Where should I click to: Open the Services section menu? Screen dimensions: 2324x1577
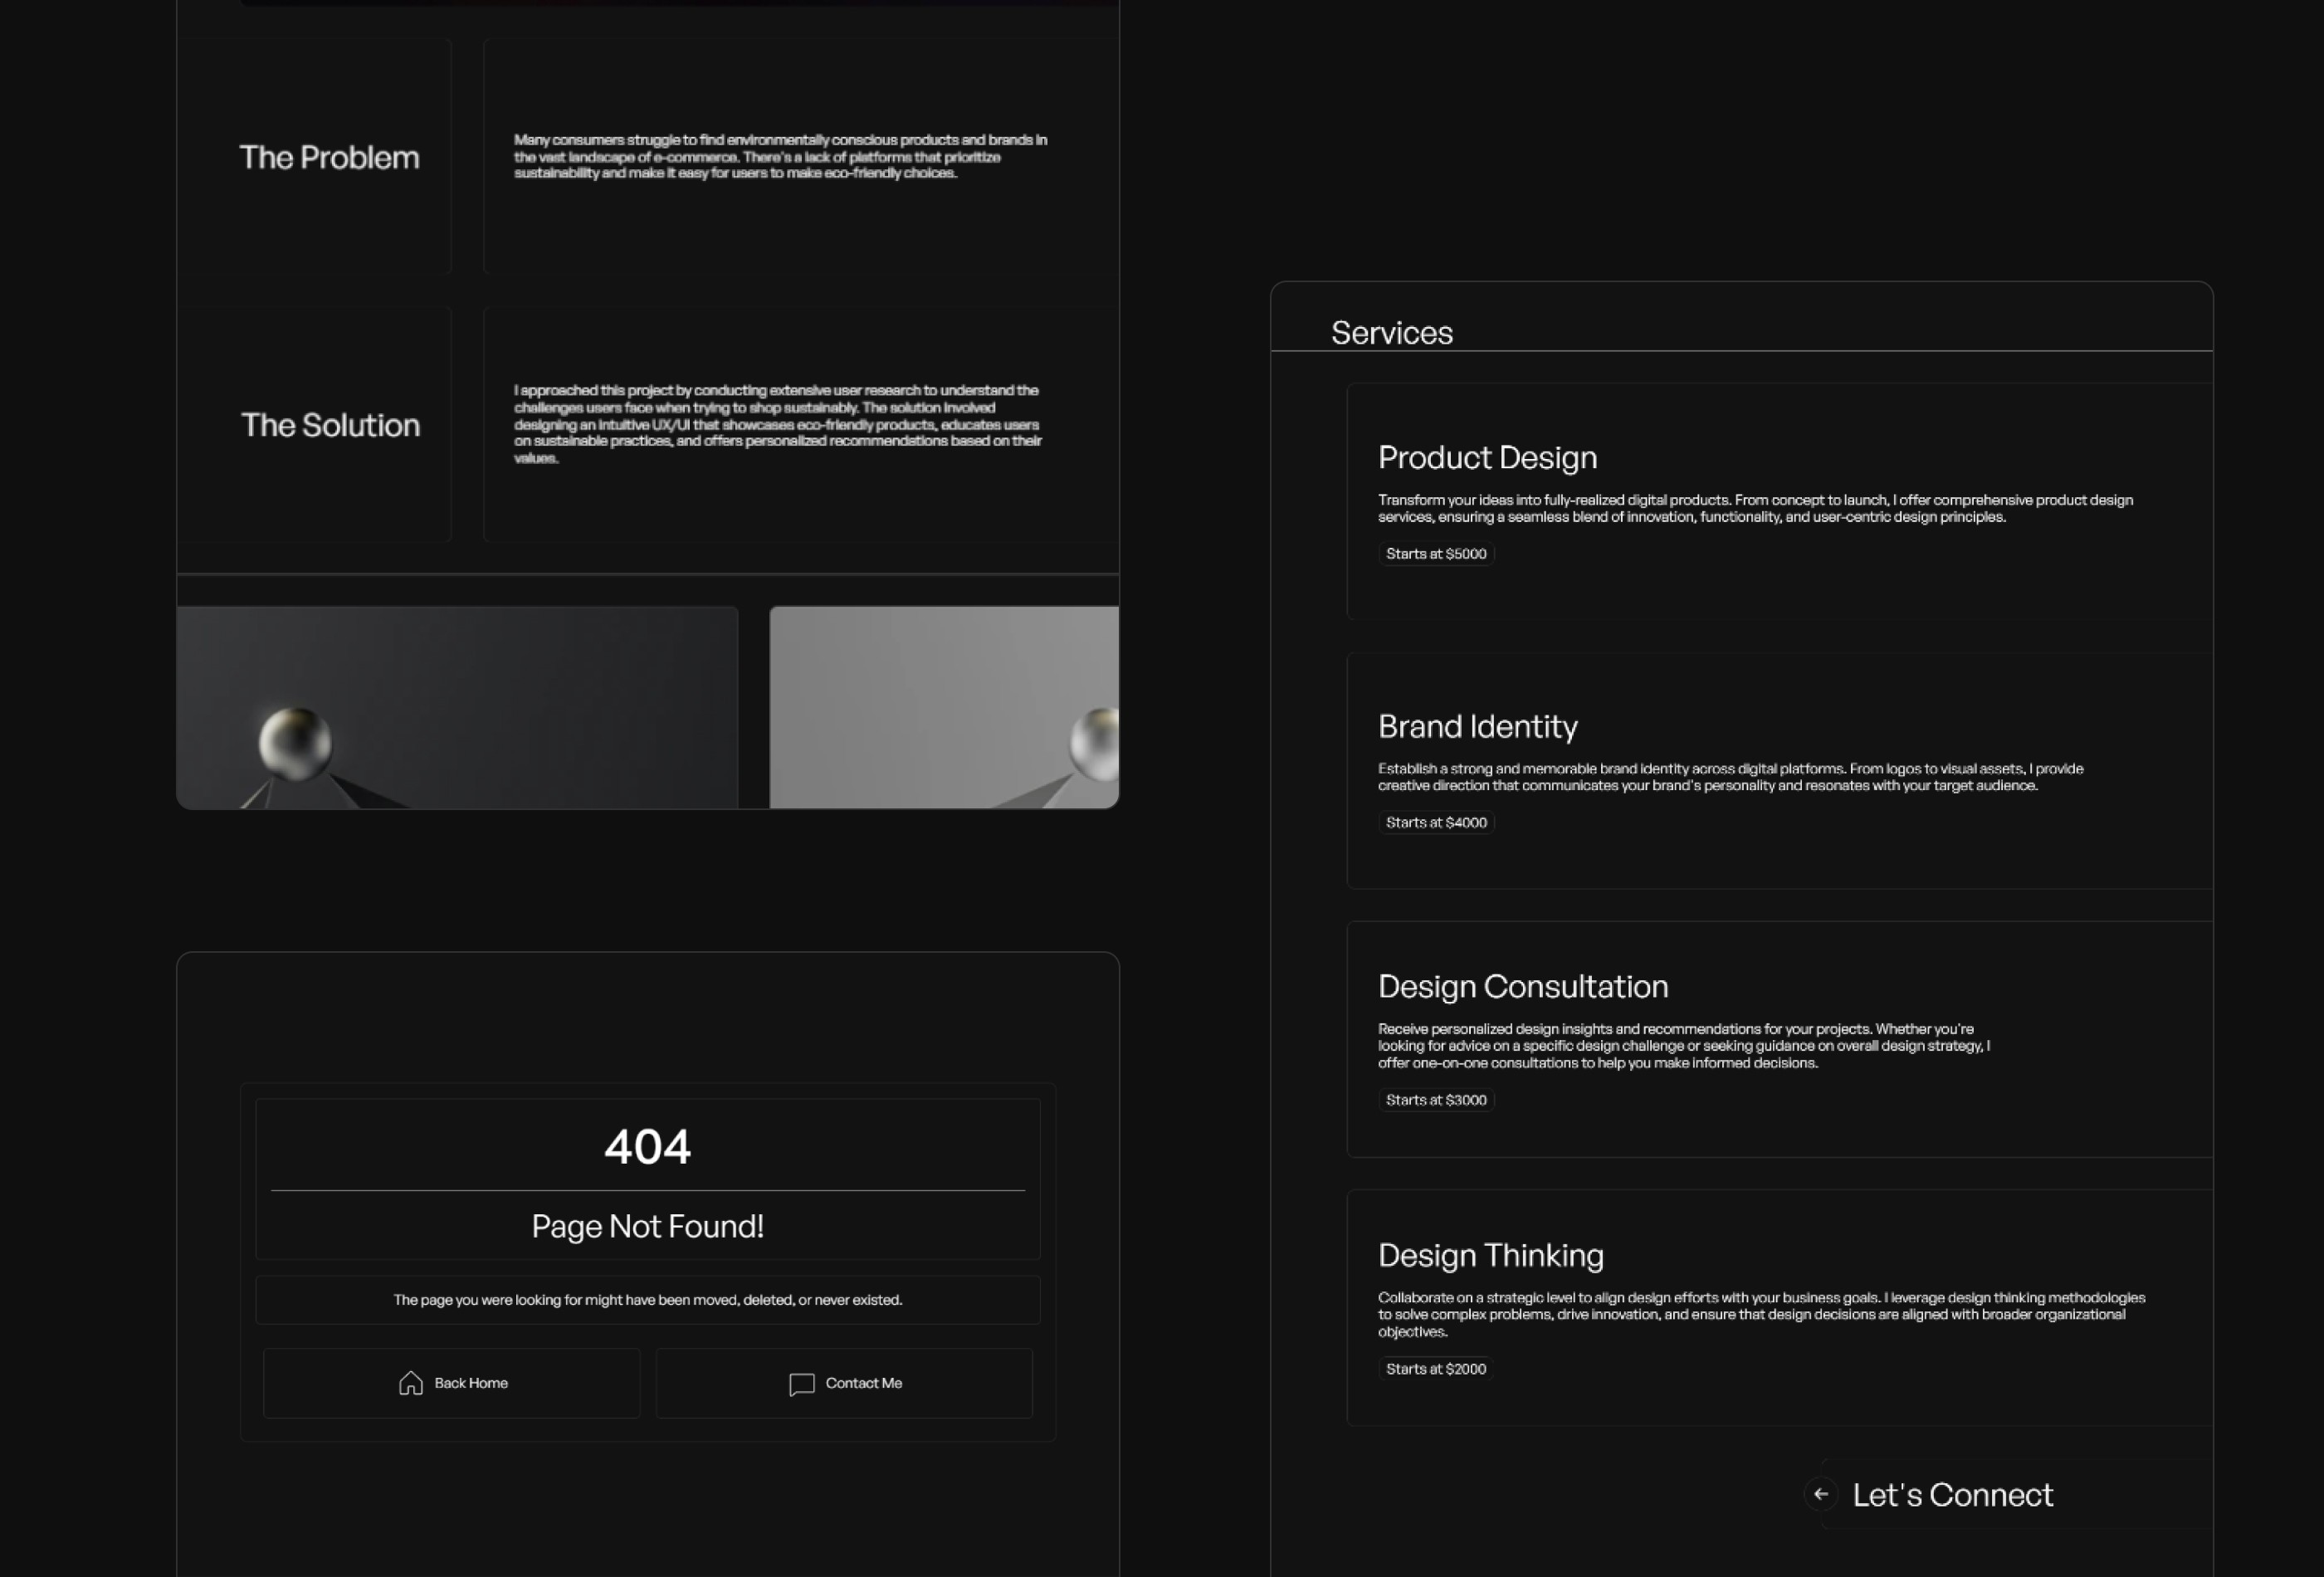coord(1392,333)
